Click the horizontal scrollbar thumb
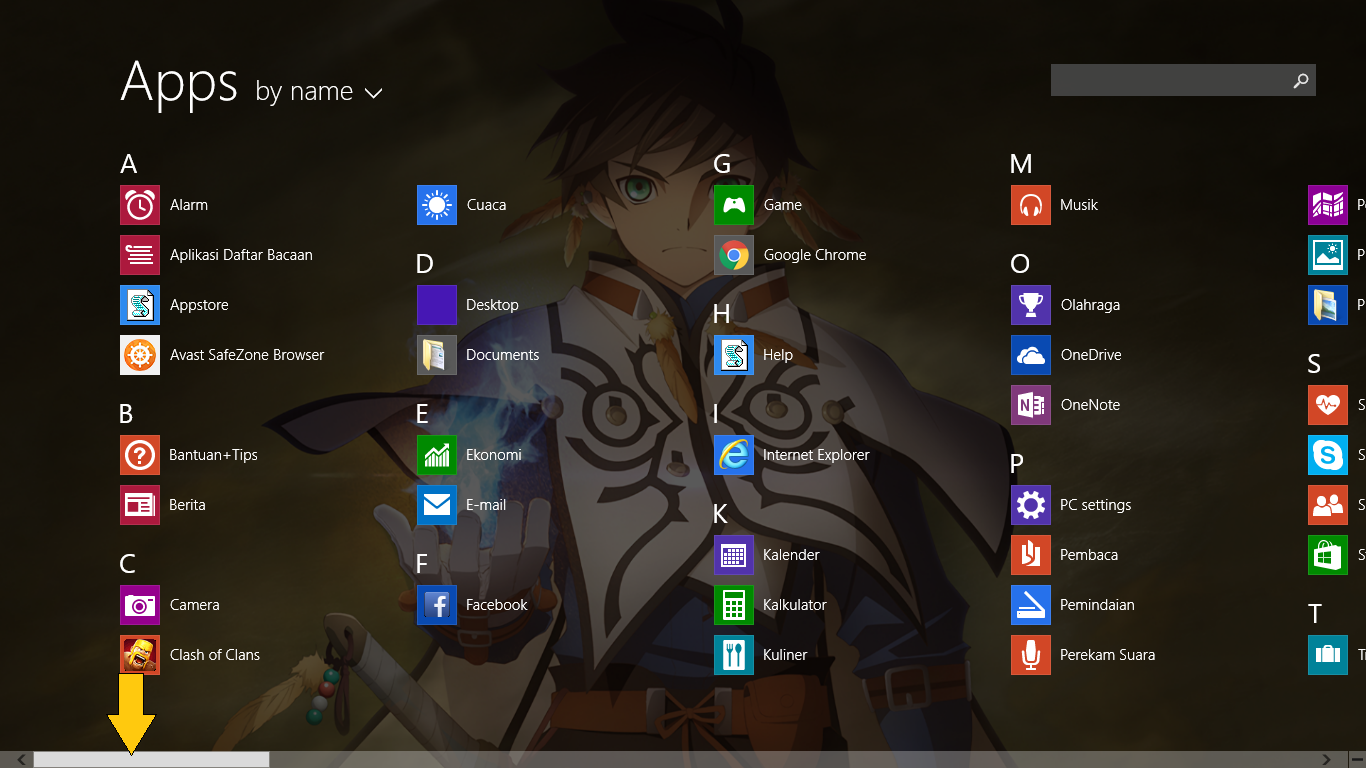Viewport: 1366px width, 768px height. (151, 760)
